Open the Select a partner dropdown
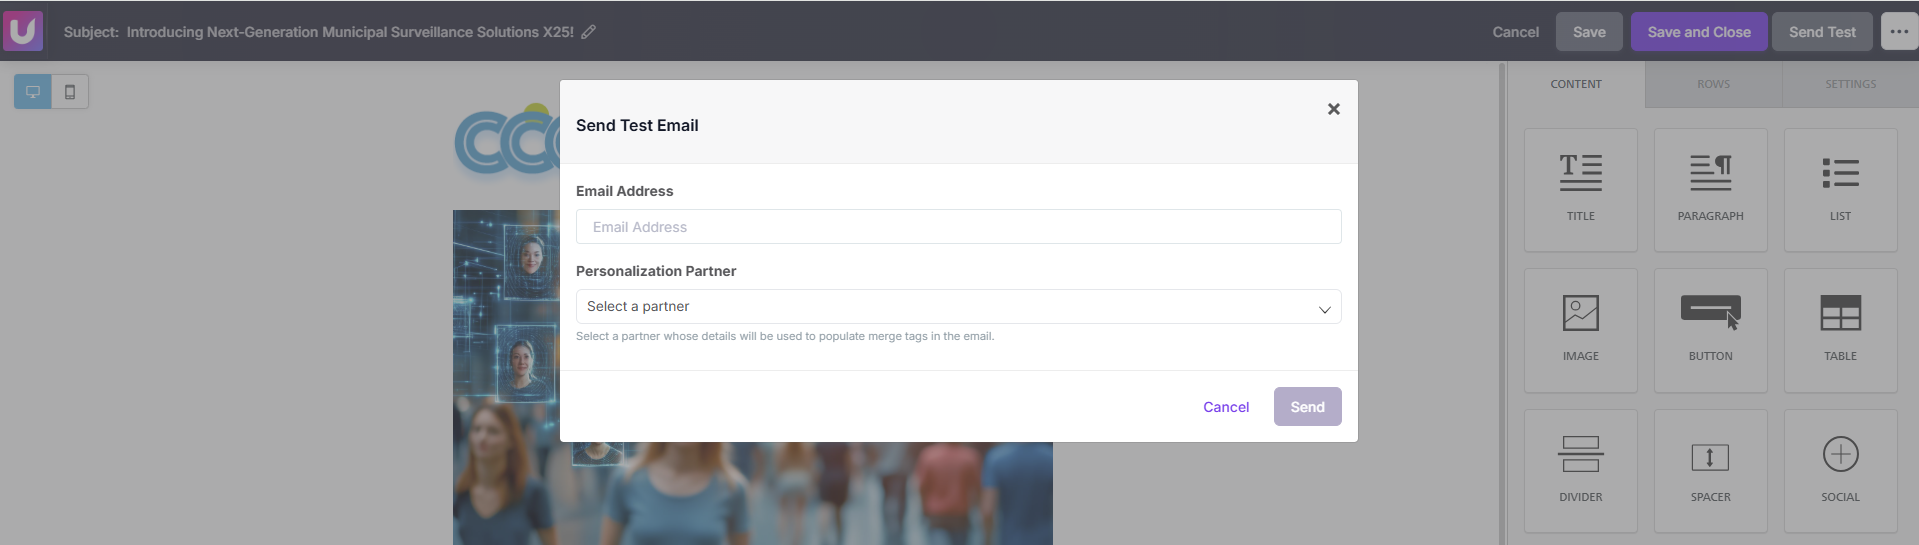1919x545 pixels. point(958,307)
